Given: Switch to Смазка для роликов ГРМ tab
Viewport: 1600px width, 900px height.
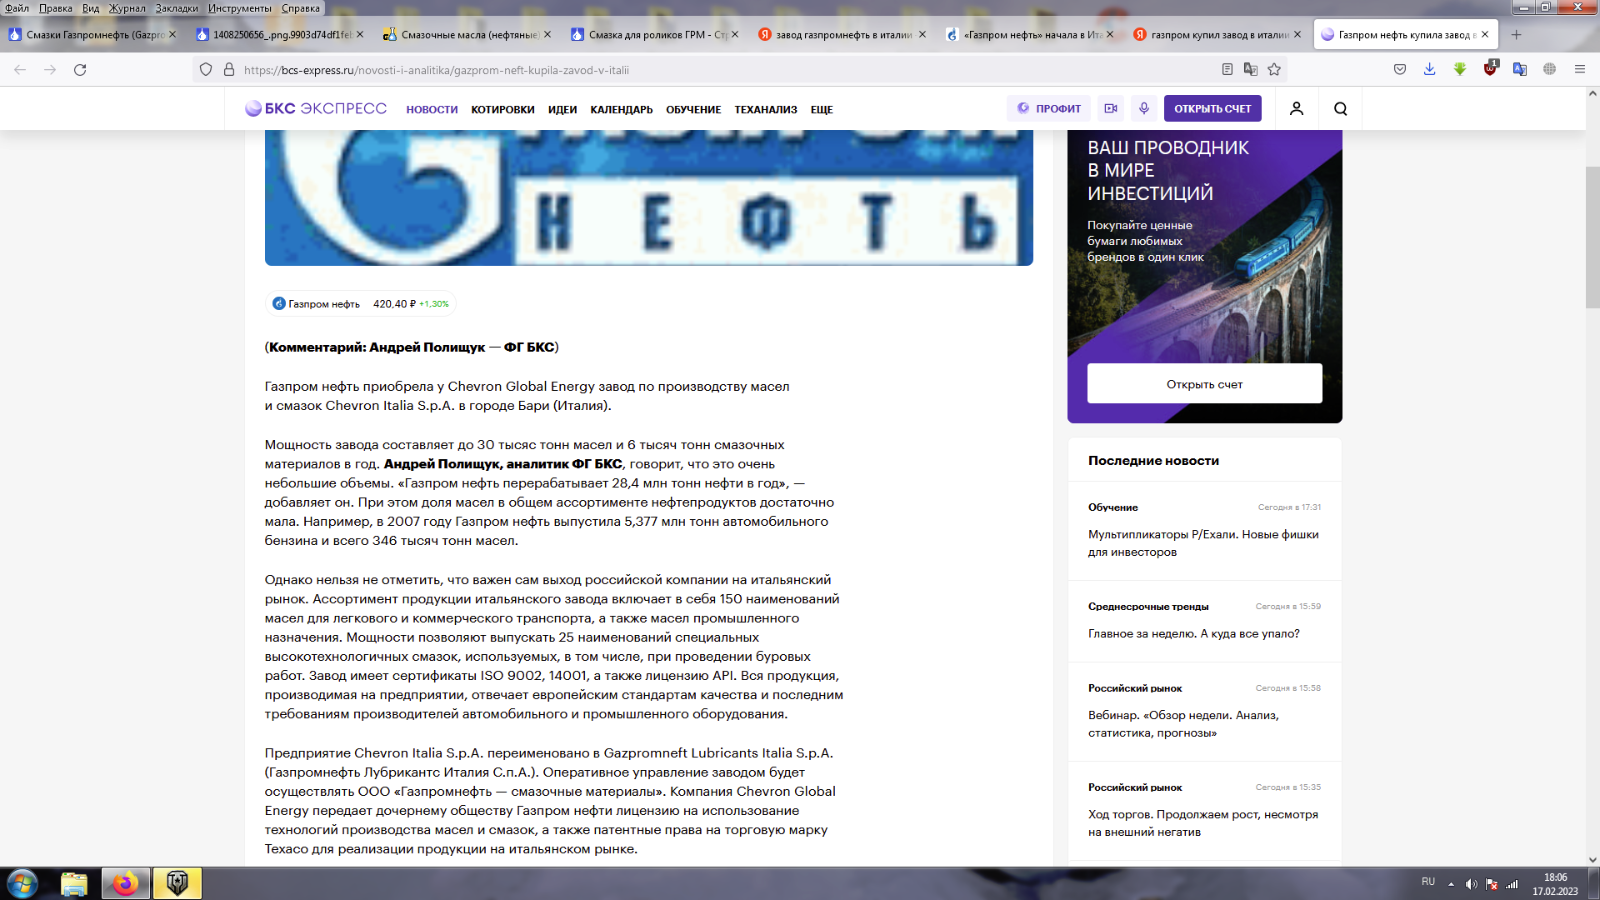Looking at the screenshot, I should tap(656, 34).
